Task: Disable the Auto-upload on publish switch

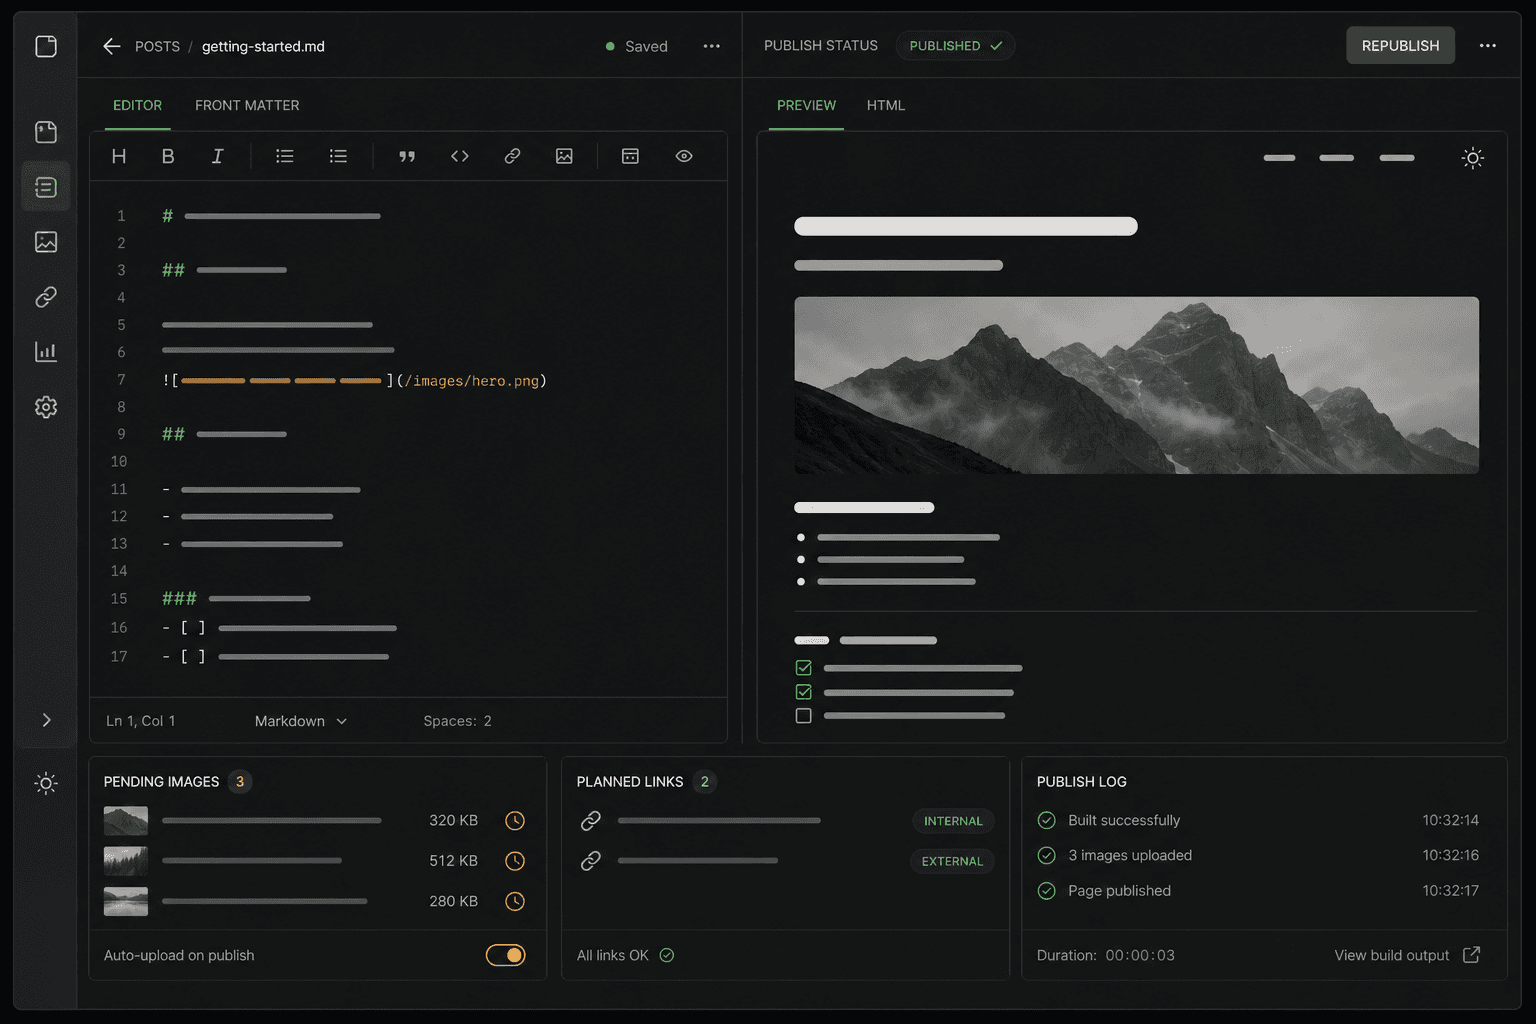Action: click(x=506, y=955)
